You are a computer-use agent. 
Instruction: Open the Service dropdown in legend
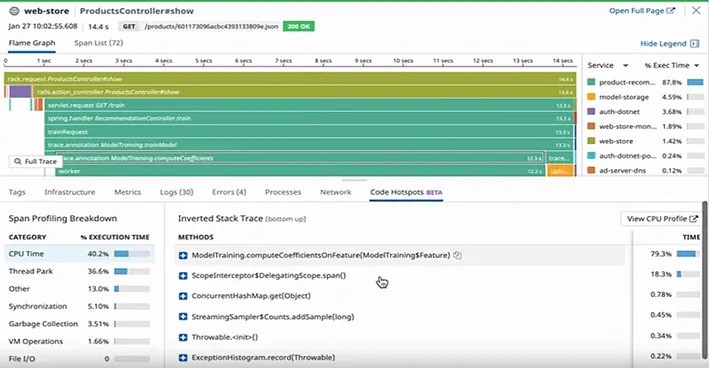[608, 66]
